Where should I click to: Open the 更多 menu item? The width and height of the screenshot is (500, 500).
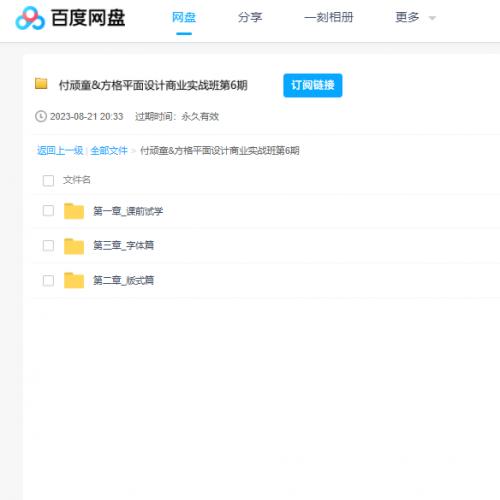point(407,17)
